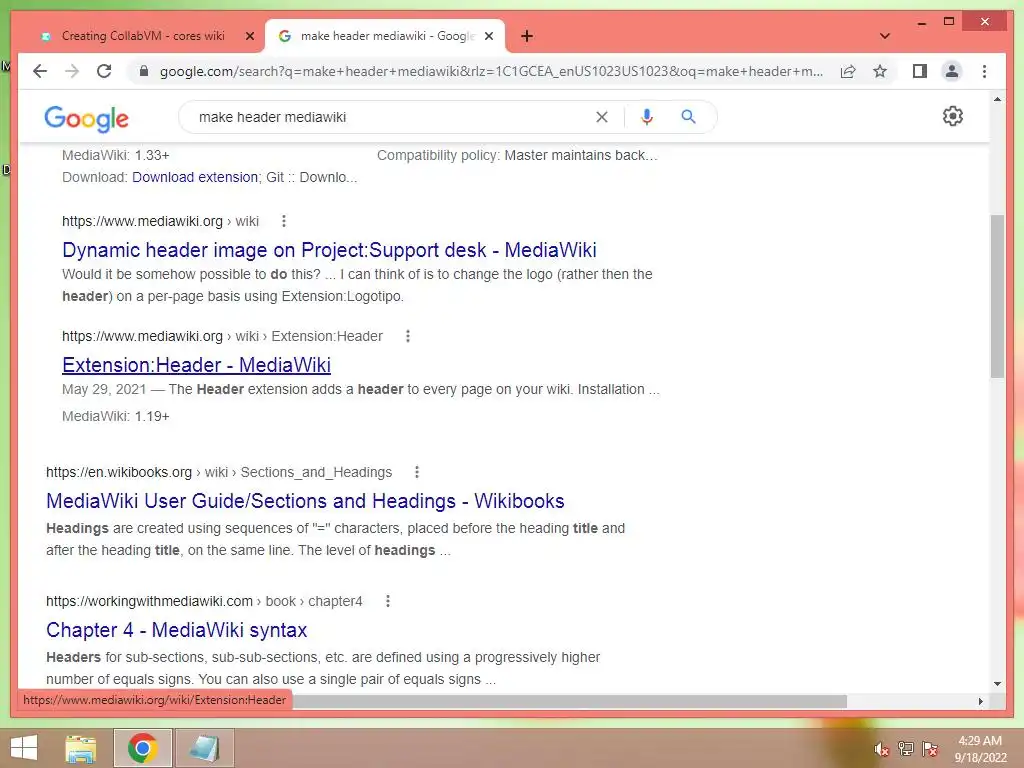This screenshot has width=1024, height=768.
Task: Bookmark this page with the star icon
Action: (880, 71)
